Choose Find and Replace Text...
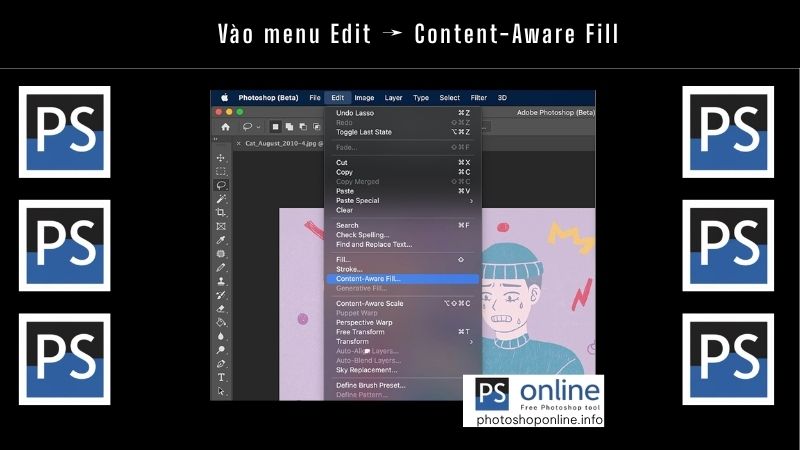Viewport: 800px width, 450px height. pyautogui.click(x=403, y=245)
